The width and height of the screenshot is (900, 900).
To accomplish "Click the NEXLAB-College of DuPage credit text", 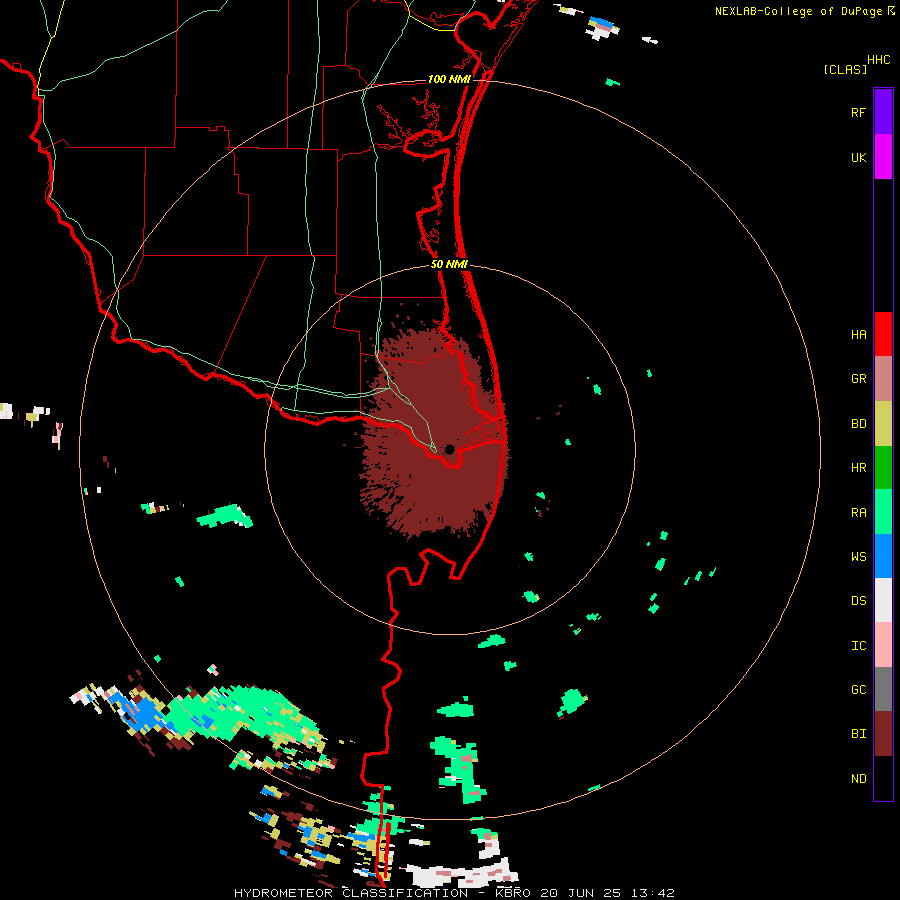I will (798, 11).
